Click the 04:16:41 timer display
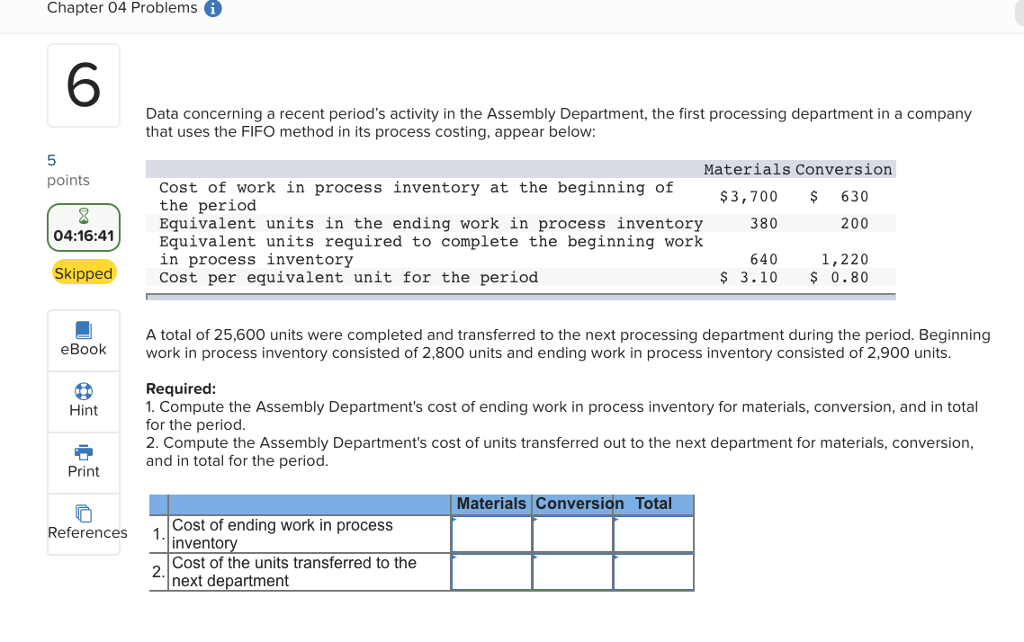 (x=83, y=237)
